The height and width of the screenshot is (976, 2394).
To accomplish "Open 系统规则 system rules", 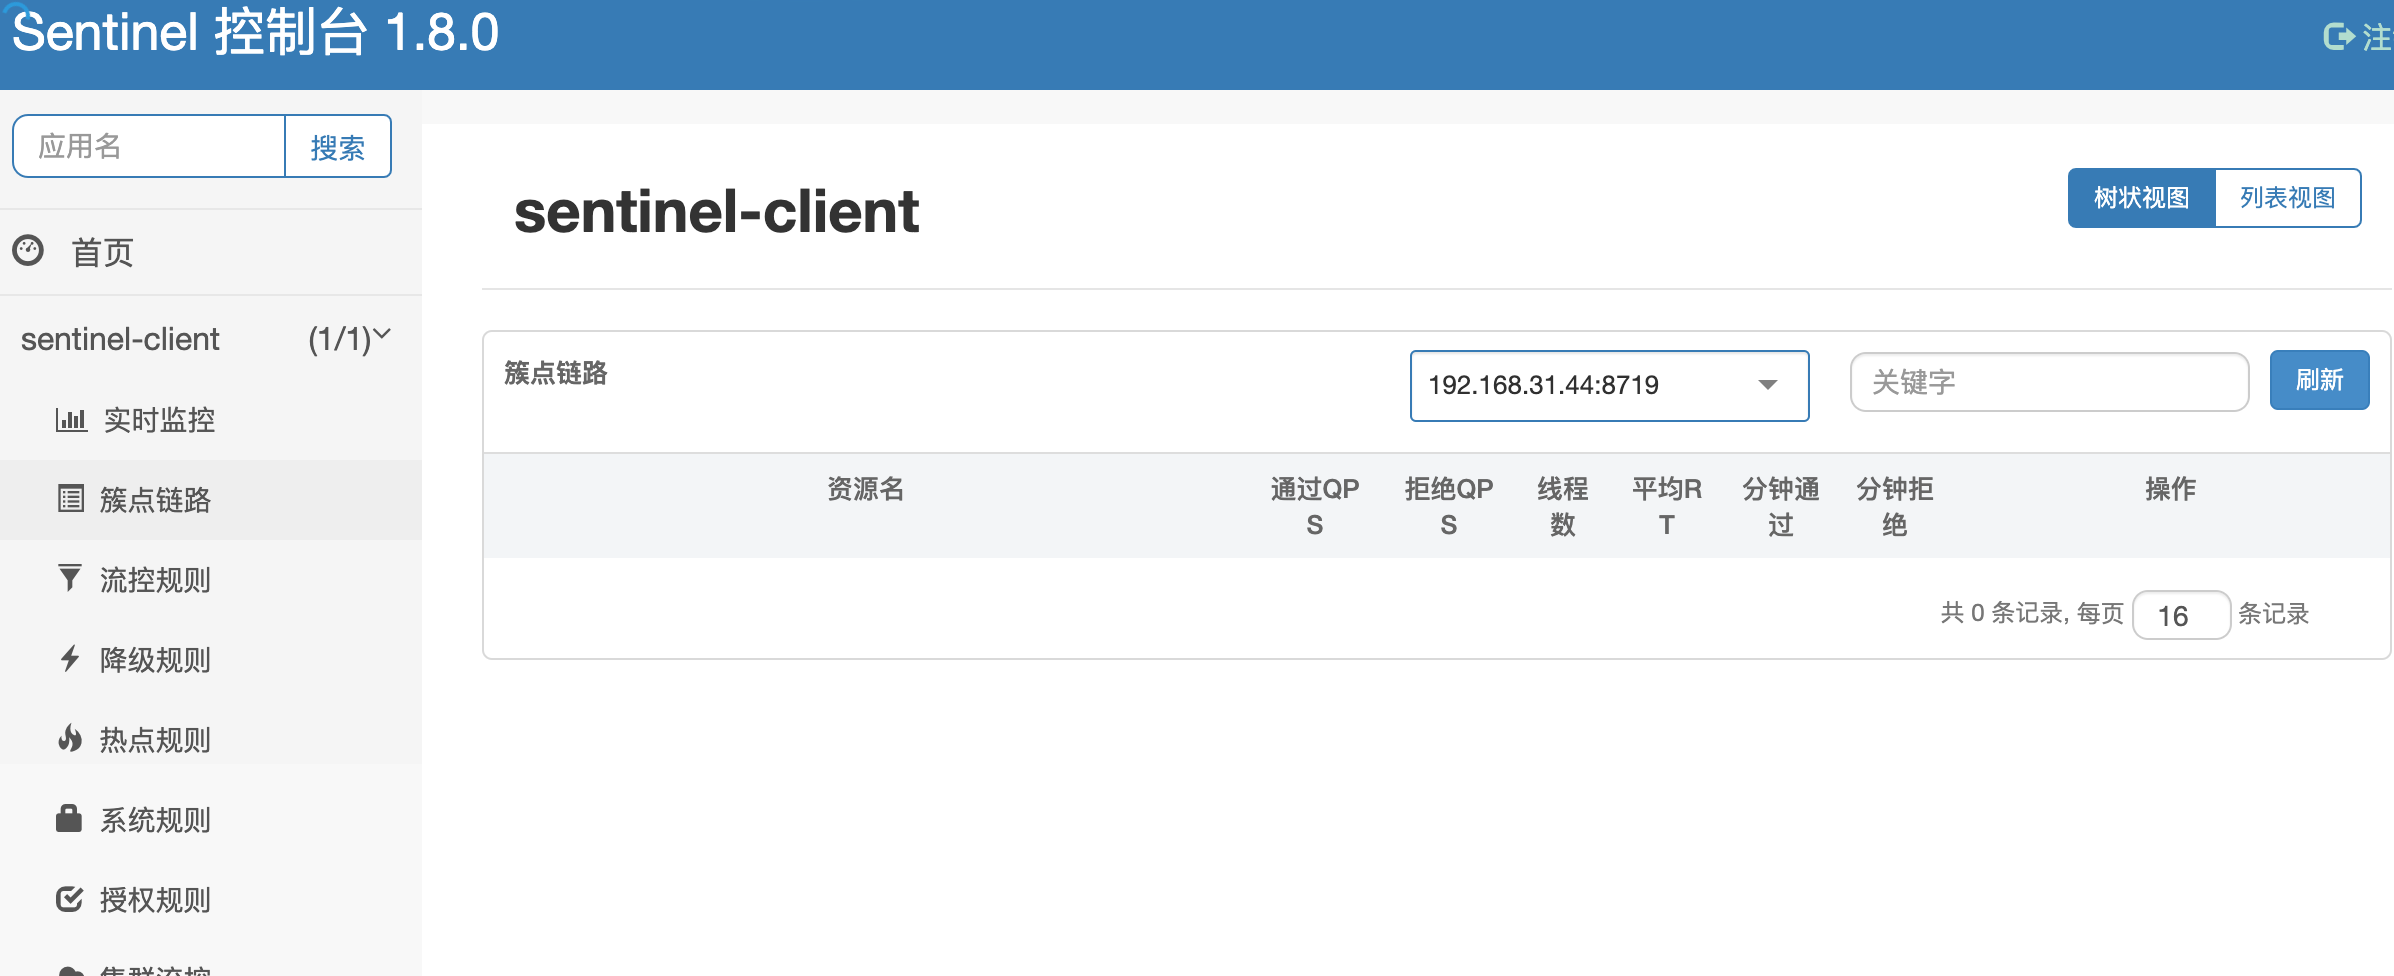I will [155, 820].
